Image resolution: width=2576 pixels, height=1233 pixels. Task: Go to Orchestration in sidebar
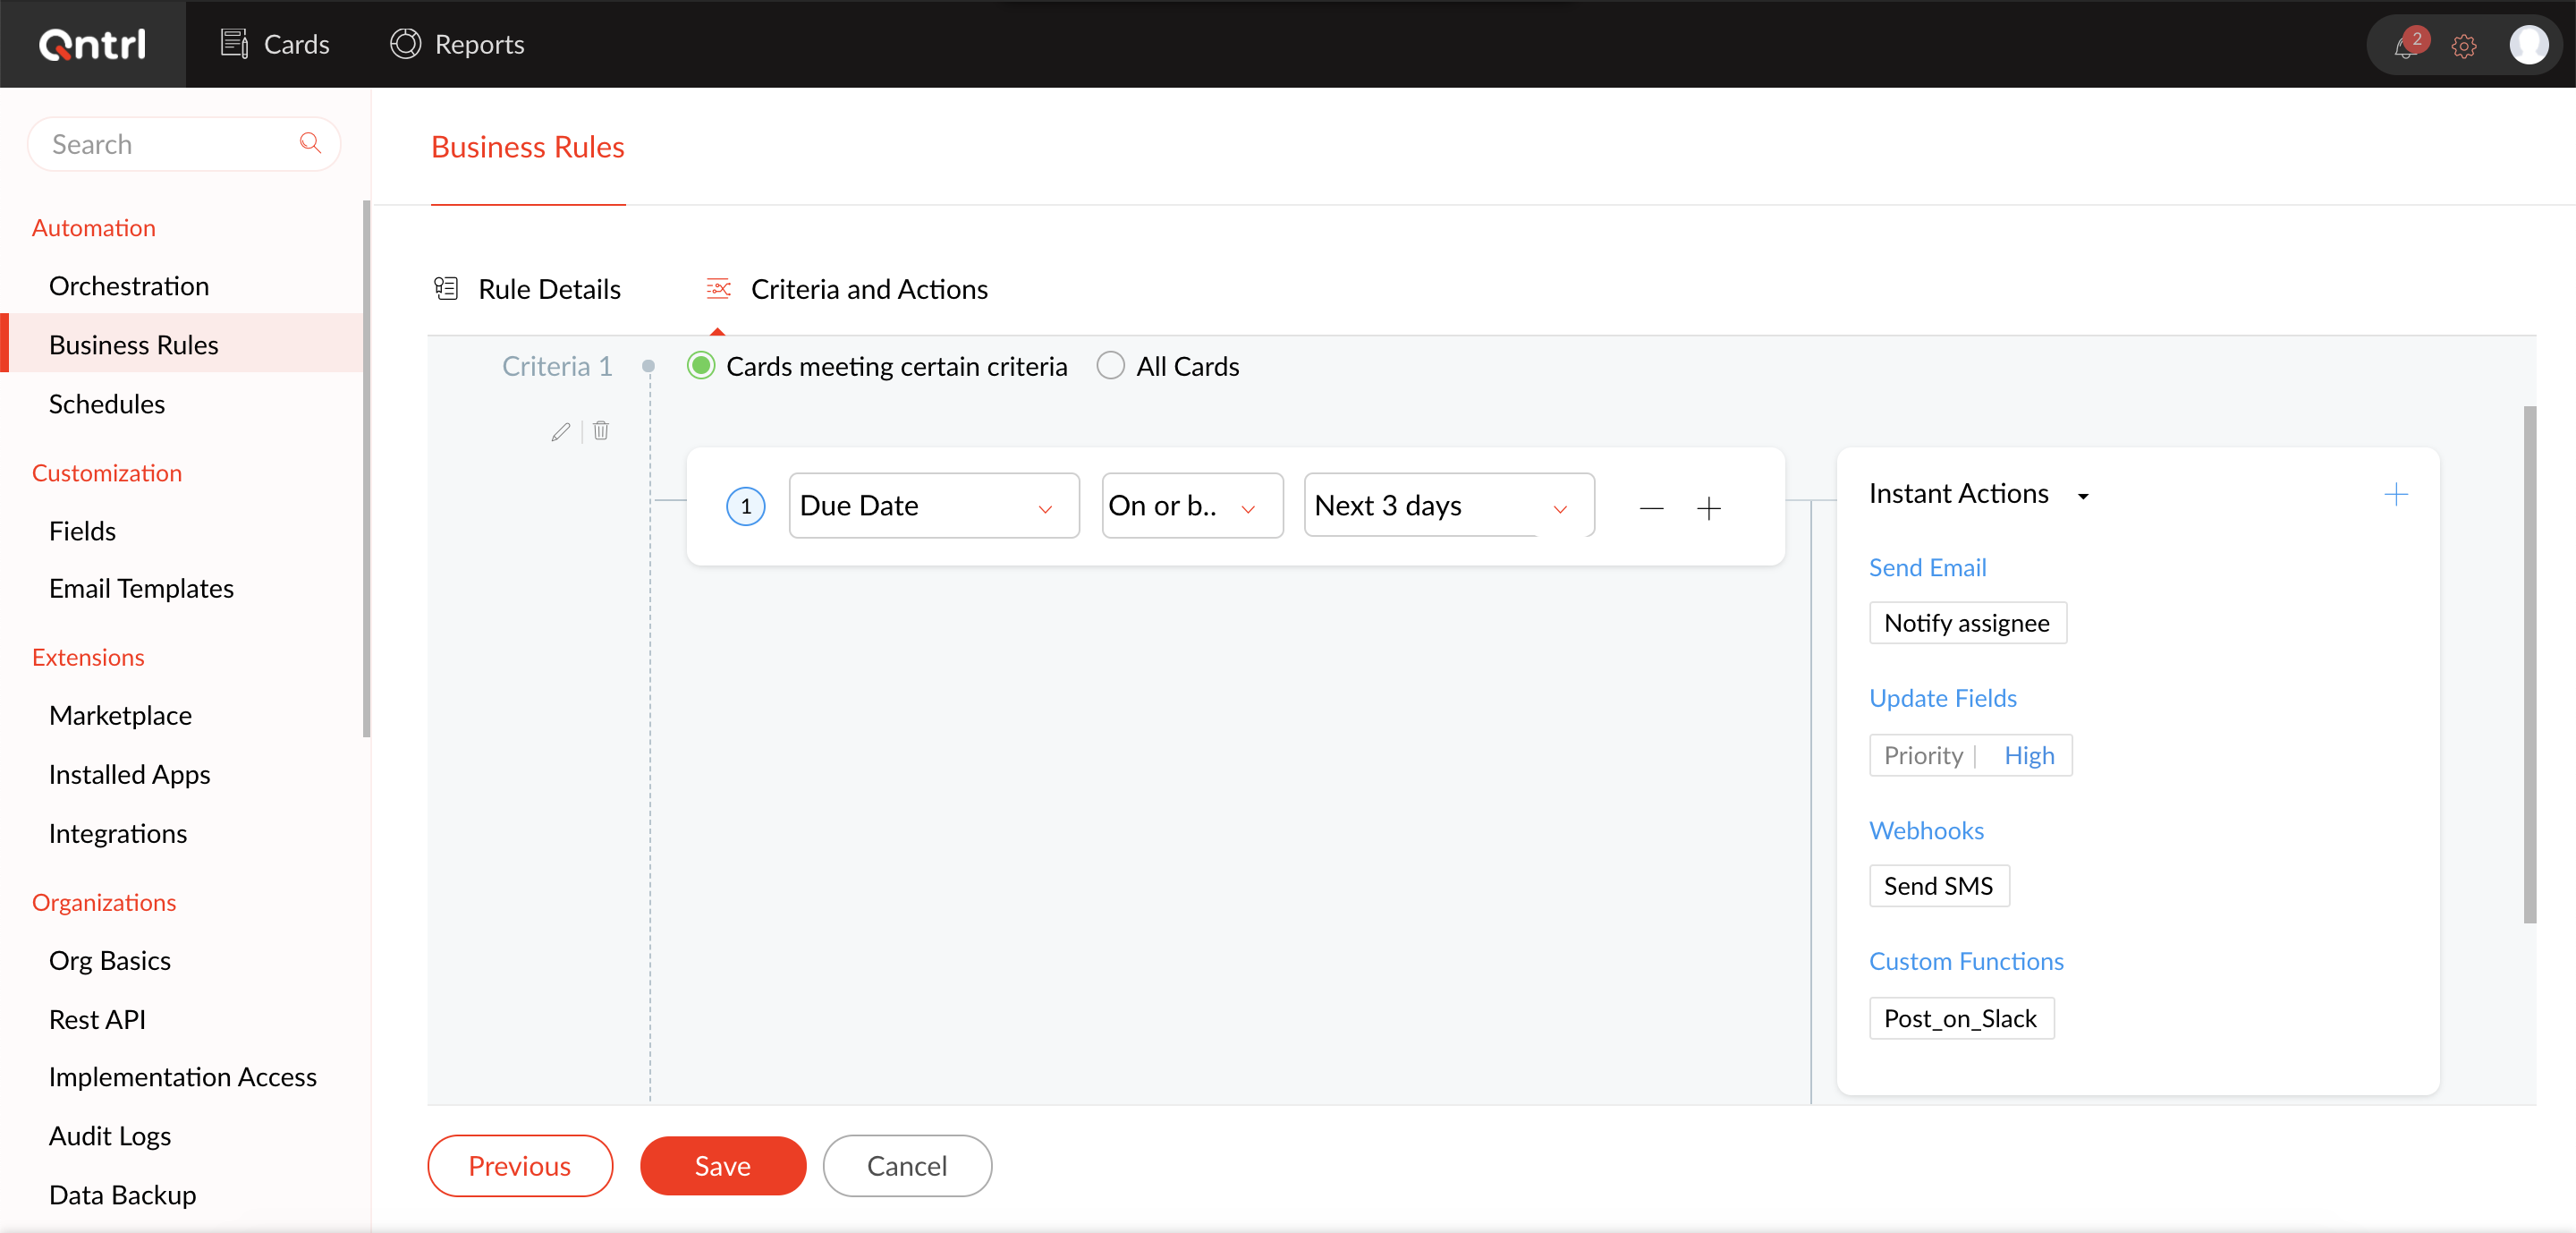point(129,286)
